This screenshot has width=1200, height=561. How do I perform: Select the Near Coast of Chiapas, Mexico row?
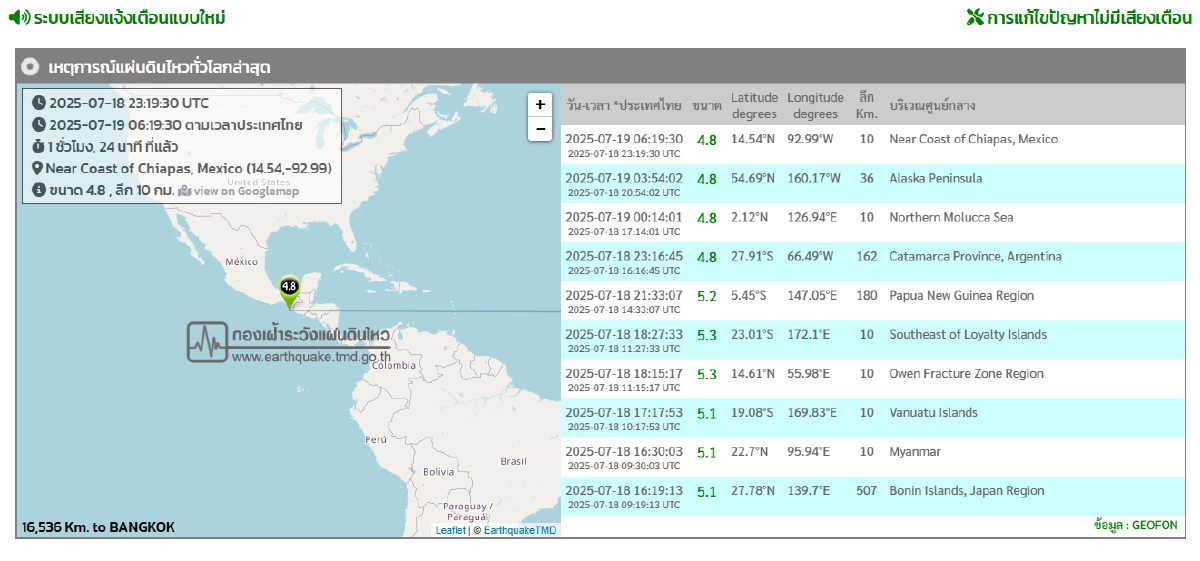click(873, 144)
